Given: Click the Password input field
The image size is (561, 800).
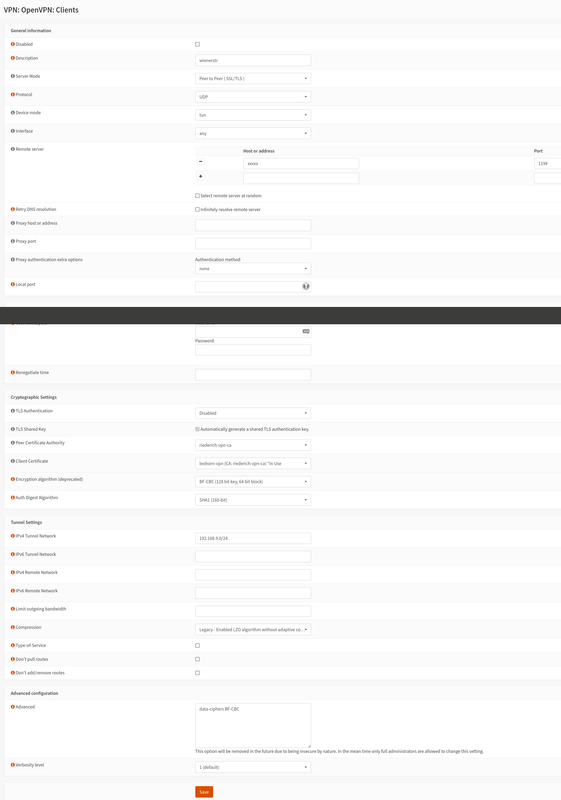Looking at the screenshot, I should [253, 349].
